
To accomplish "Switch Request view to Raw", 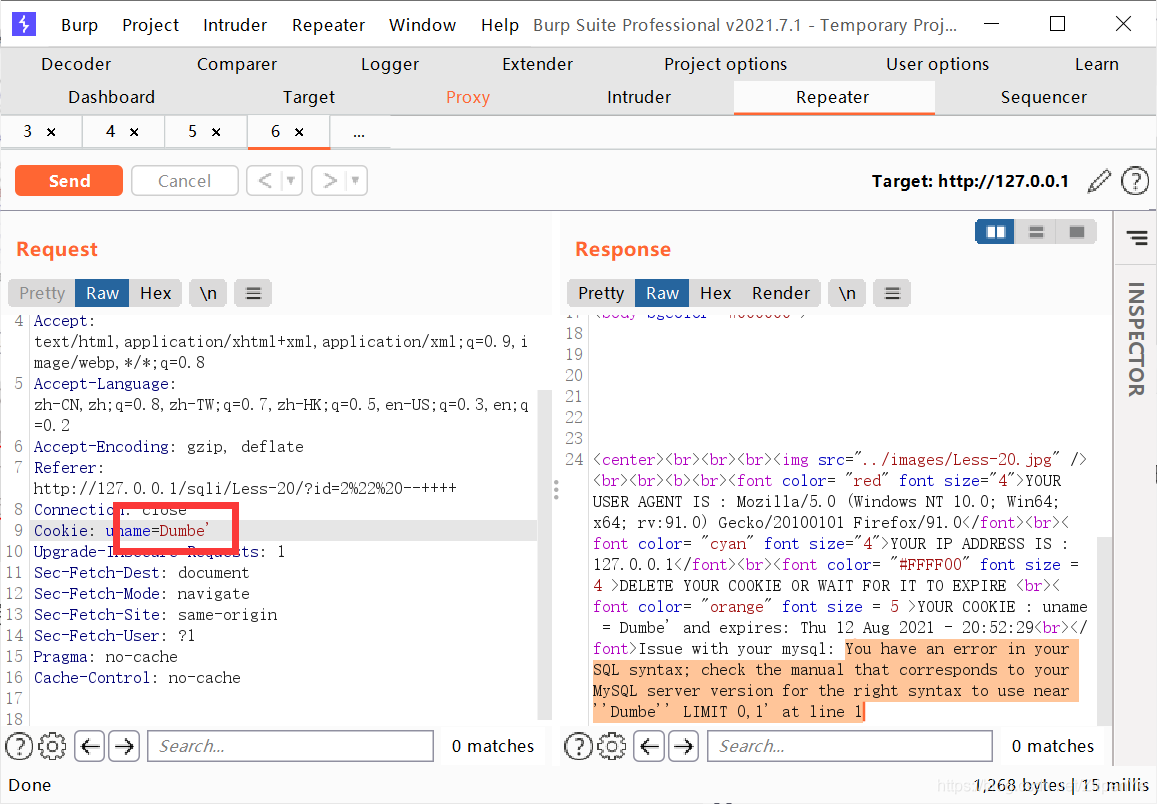I will tap(102, 294).
